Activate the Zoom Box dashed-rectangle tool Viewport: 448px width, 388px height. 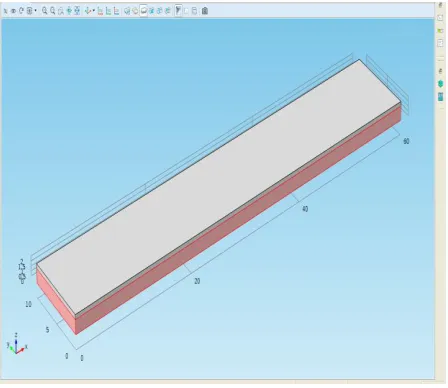point(61,11)
